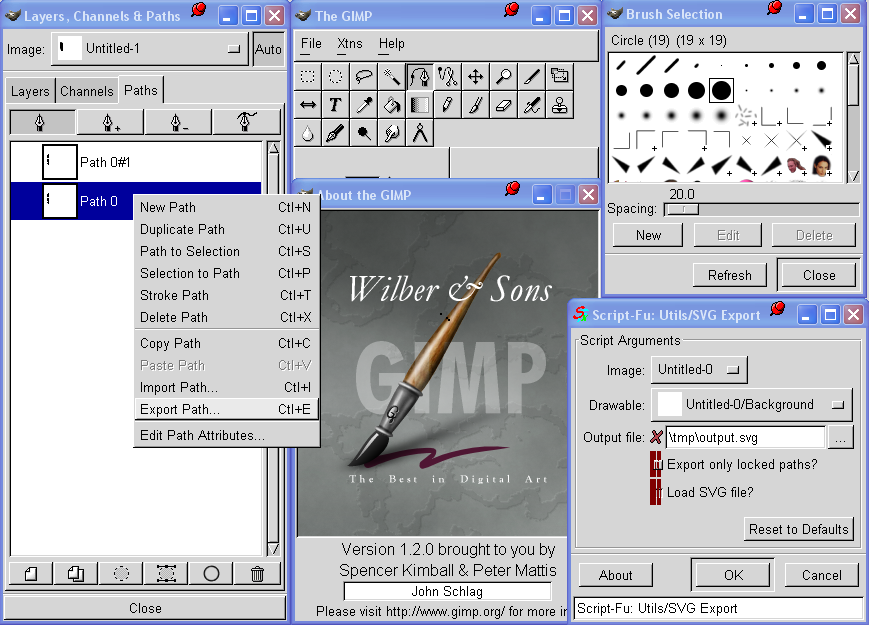Click the trash can delete path icon
This screenshot has height=625, width=869.
point(257,573)
